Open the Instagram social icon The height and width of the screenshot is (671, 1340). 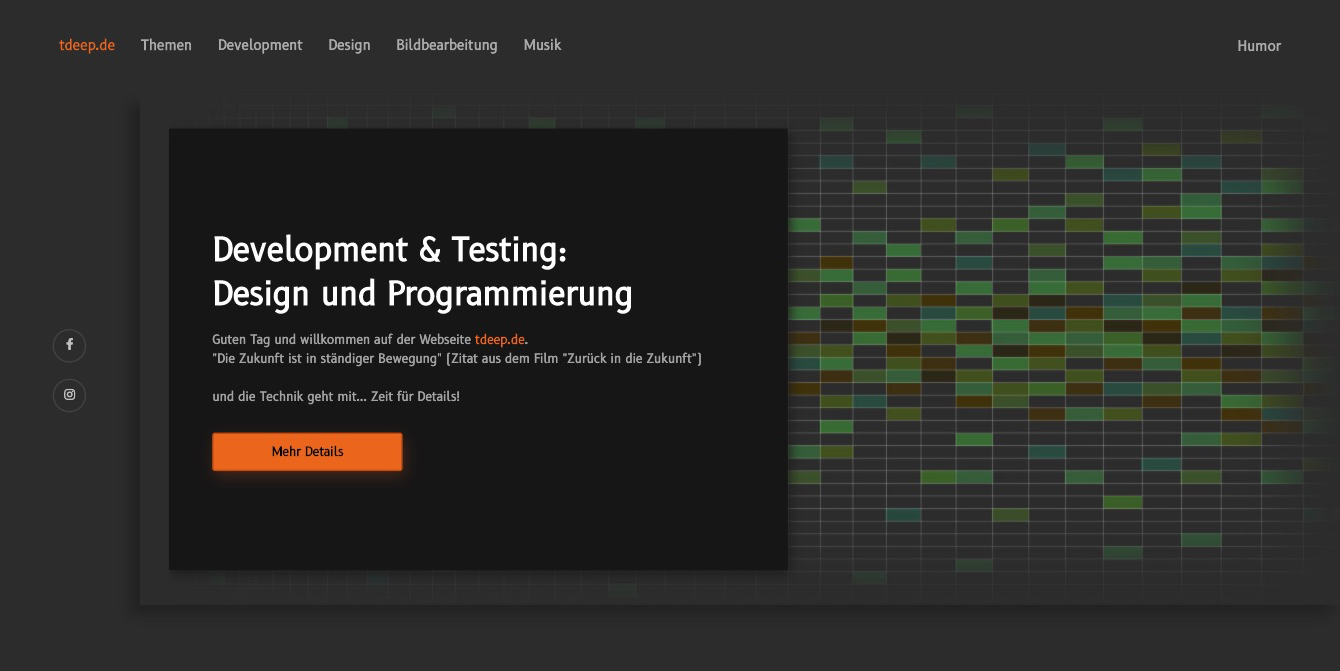(x=69, y=395)
